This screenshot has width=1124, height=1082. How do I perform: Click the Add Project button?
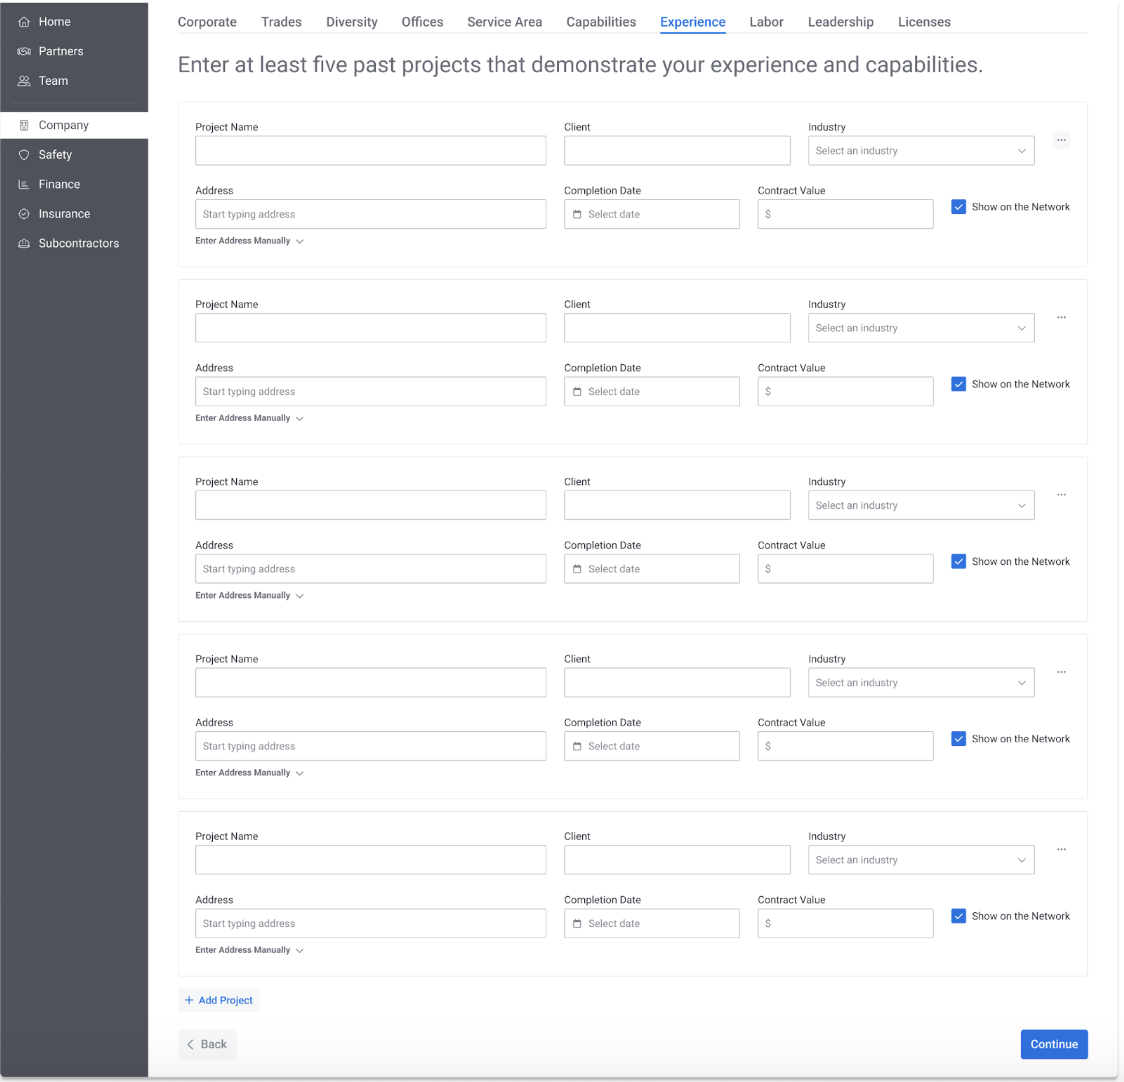(219, 1000)
